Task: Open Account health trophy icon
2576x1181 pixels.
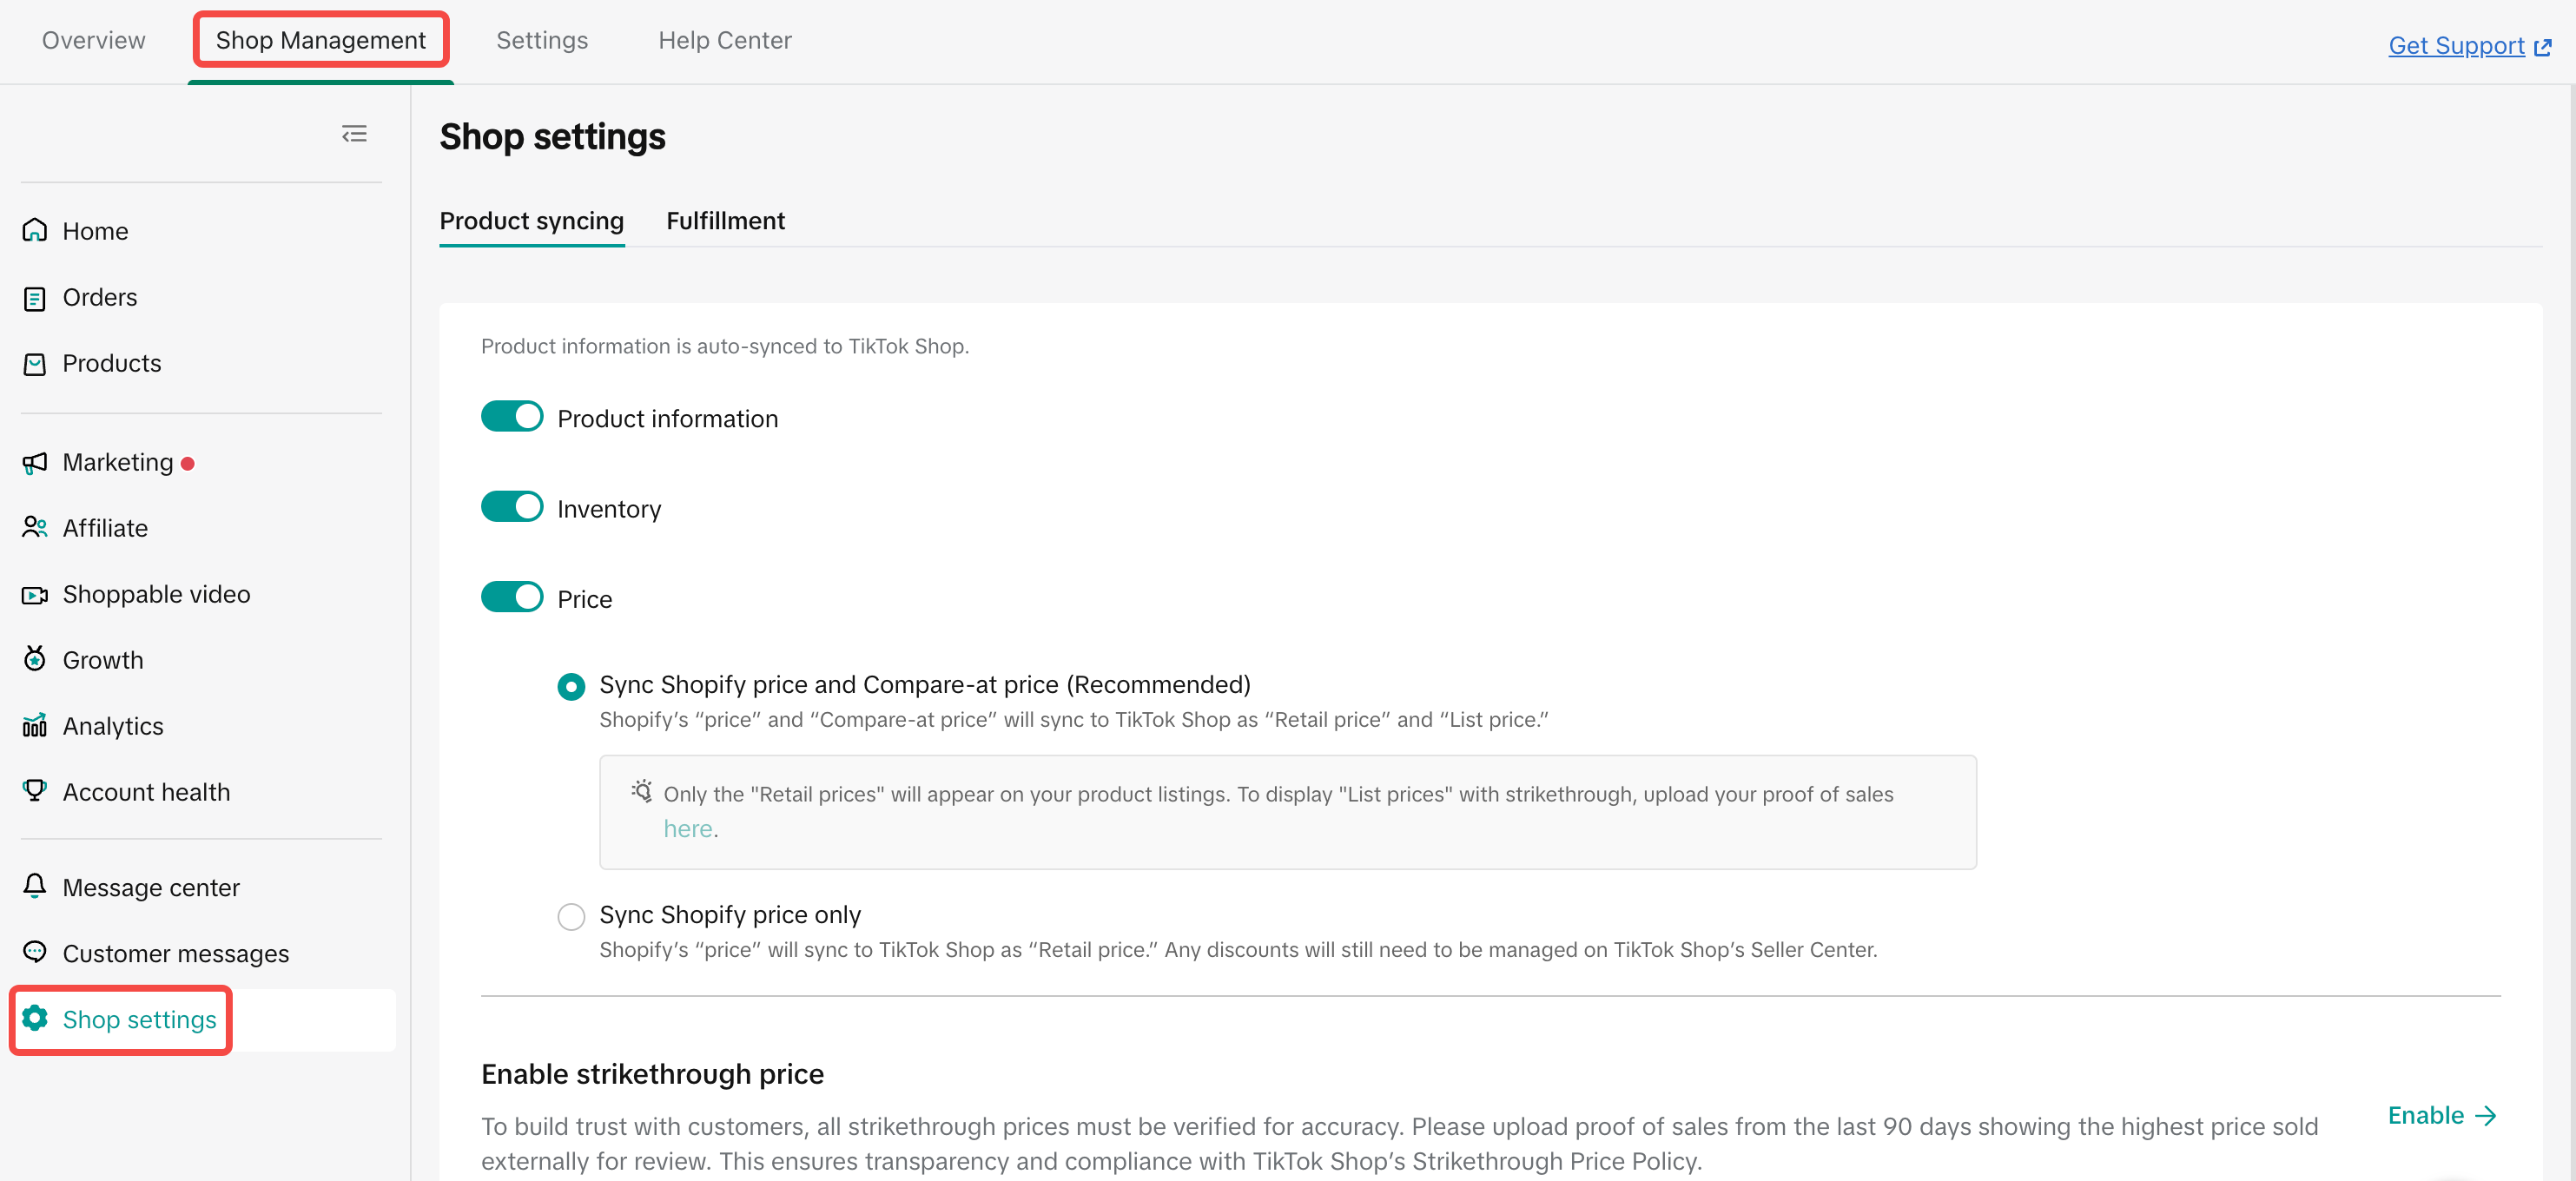Action: click(35, 792)
